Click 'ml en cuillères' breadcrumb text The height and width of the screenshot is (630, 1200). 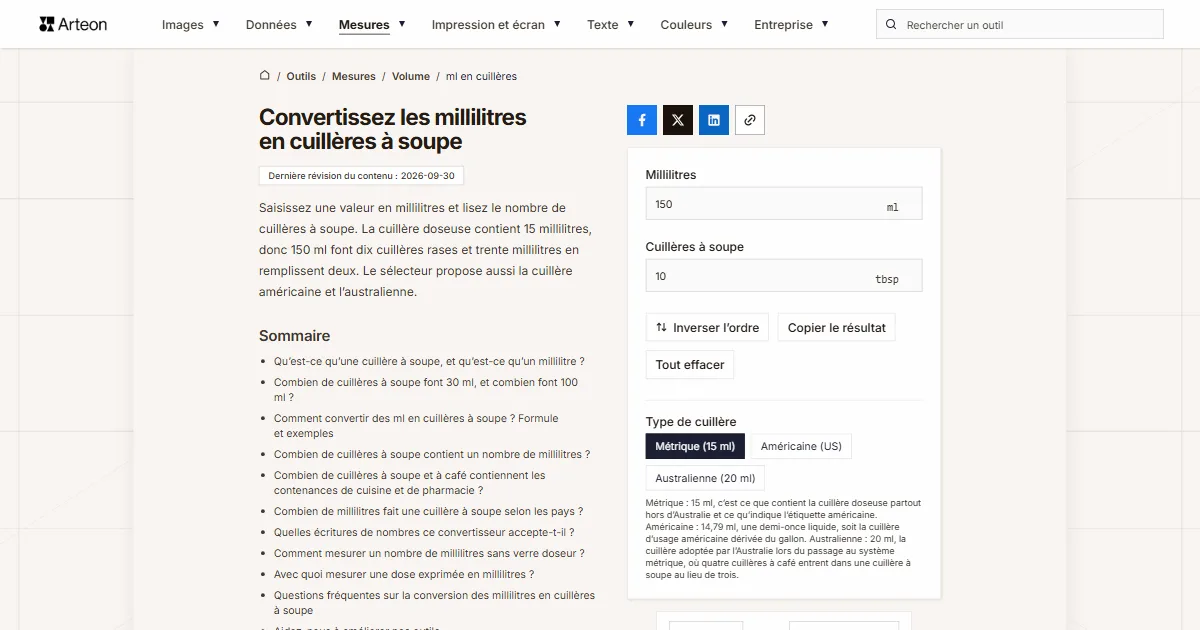click(x=481, y=76)
